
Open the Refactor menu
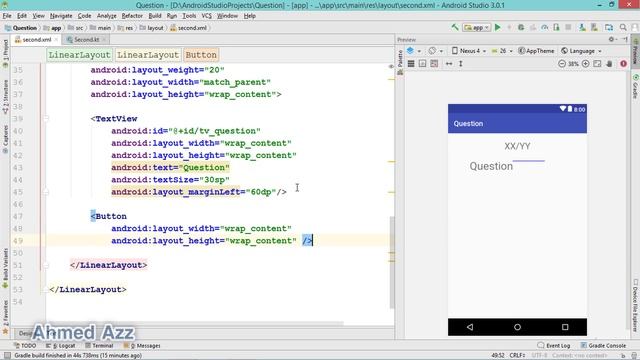click(132, 16)
